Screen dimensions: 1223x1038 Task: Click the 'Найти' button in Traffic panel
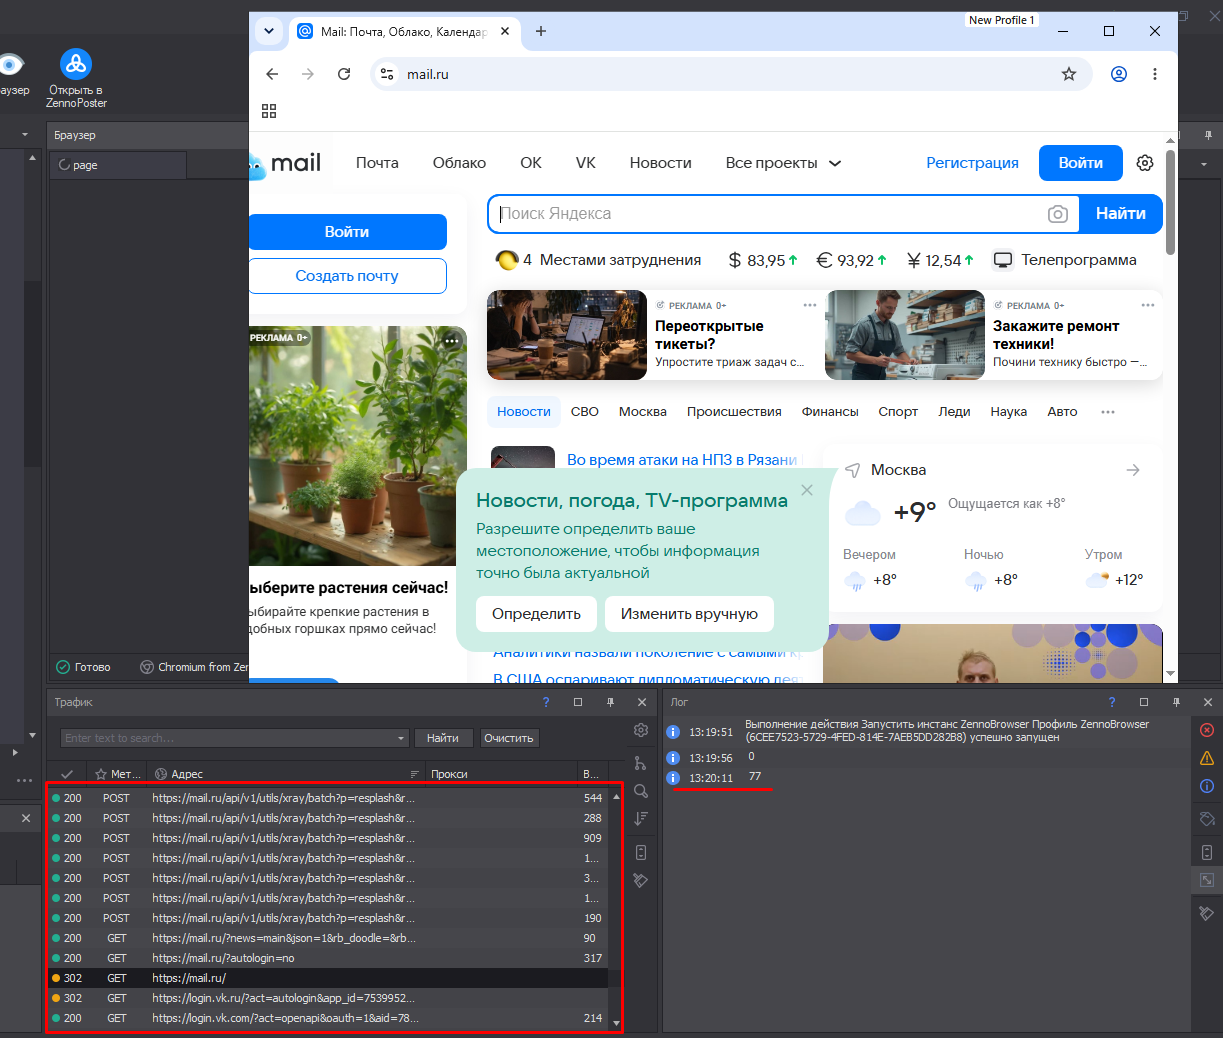(443, 738)
